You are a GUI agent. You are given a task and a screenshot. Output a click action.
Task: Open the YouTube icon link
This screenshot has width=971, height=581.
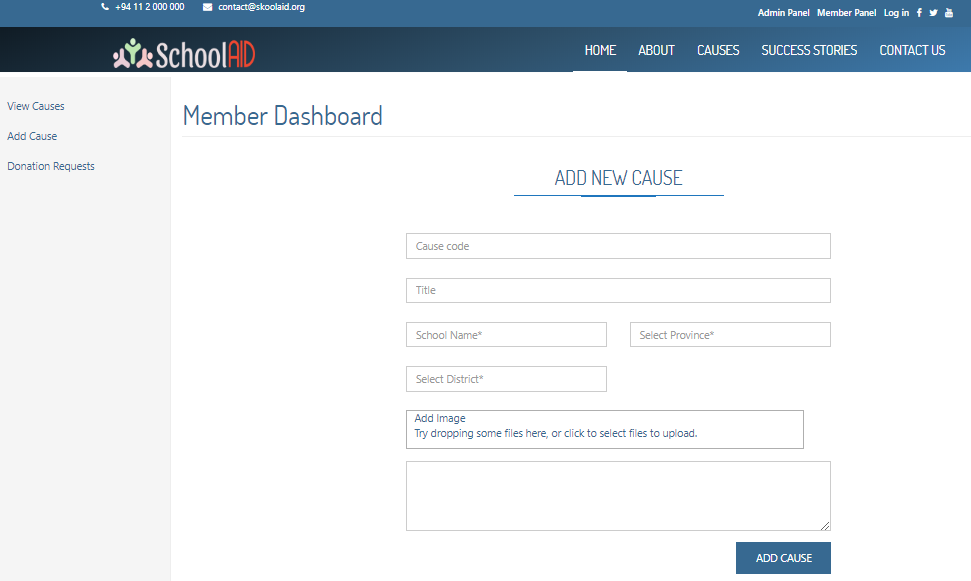(948, 13)
